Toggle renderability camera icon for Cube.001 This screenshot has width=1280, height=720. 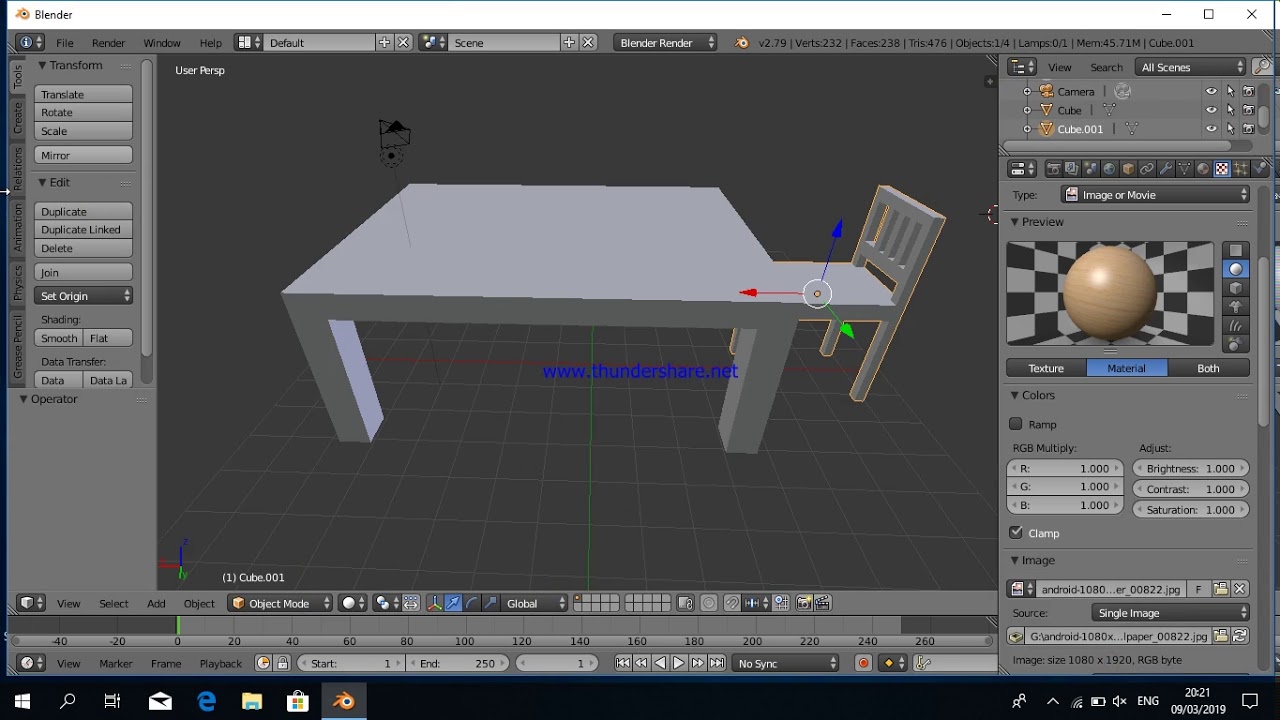click(x=1248, y=129)
